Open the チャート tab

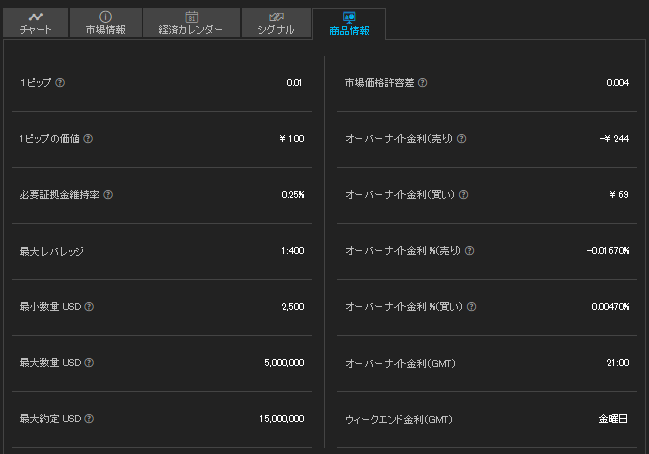point(36,23)
